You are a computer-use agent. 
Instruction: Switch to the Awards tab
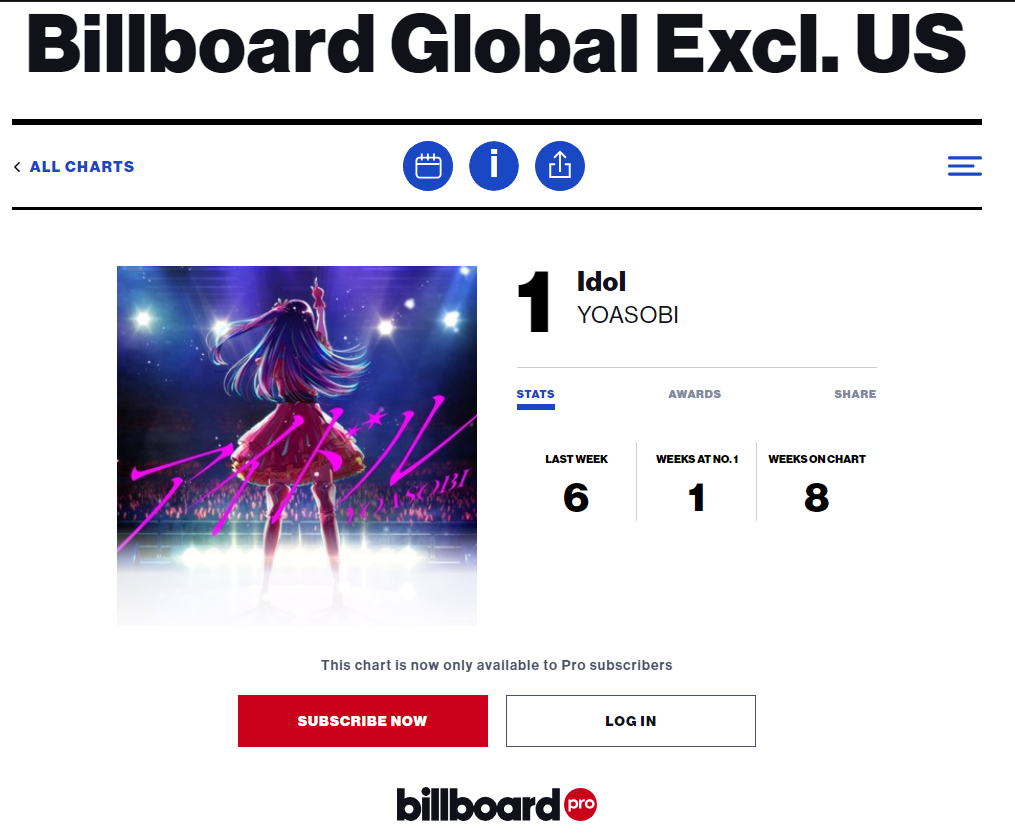tap(694, 394)
